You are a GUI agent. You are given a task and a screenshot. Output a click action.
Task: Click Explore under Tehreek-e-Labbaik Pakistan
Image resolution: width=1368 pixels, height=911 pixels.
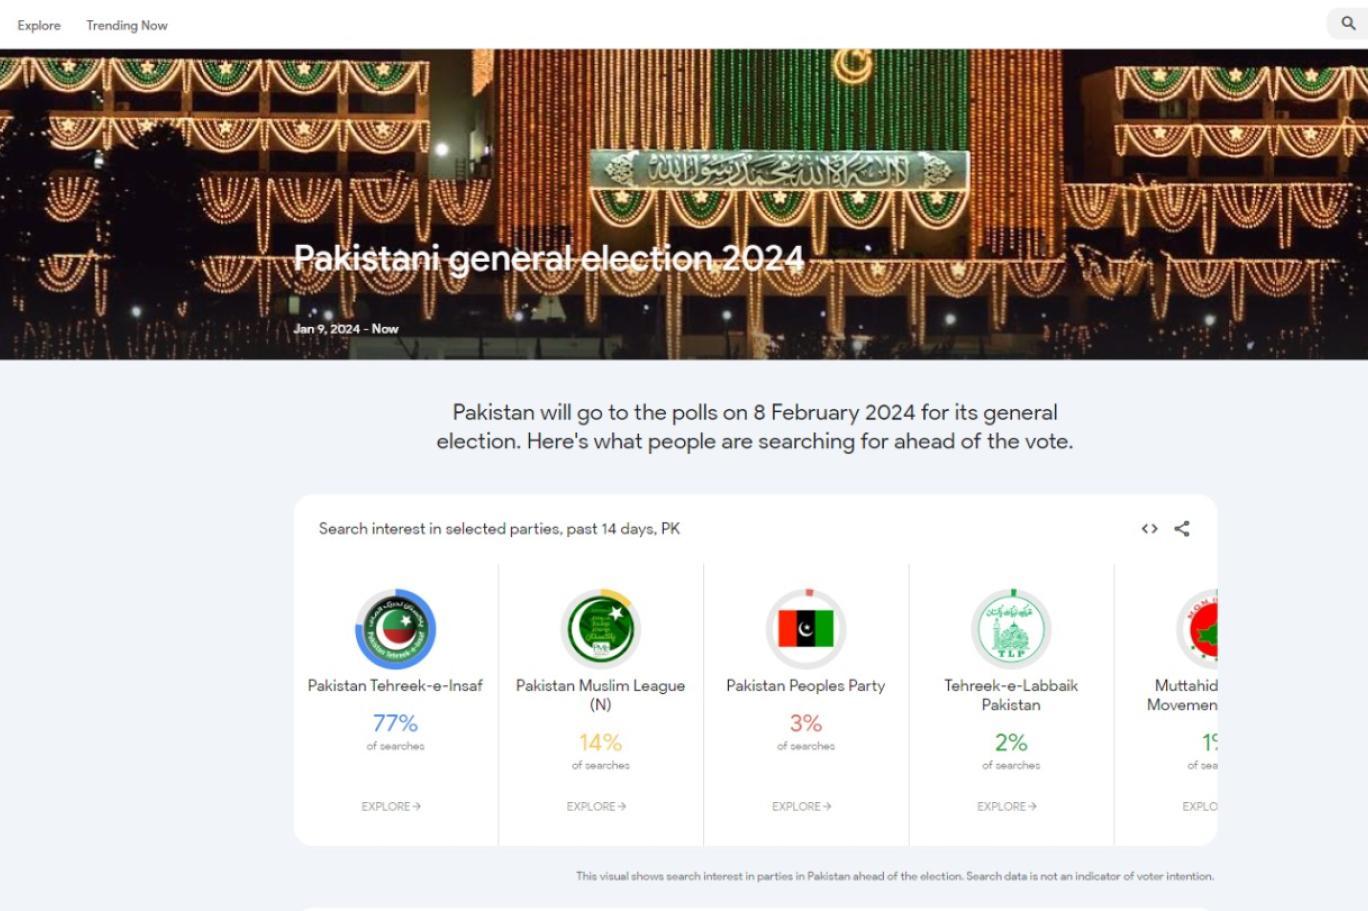pyautogui.click(x=1006, y=806)
